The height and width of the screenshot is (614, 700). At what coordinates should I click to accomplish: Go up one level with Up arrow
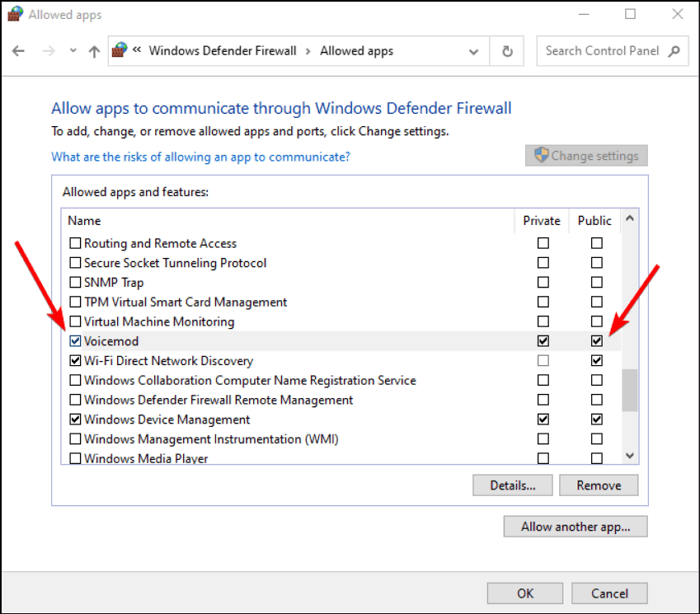(x=94, y=51)
